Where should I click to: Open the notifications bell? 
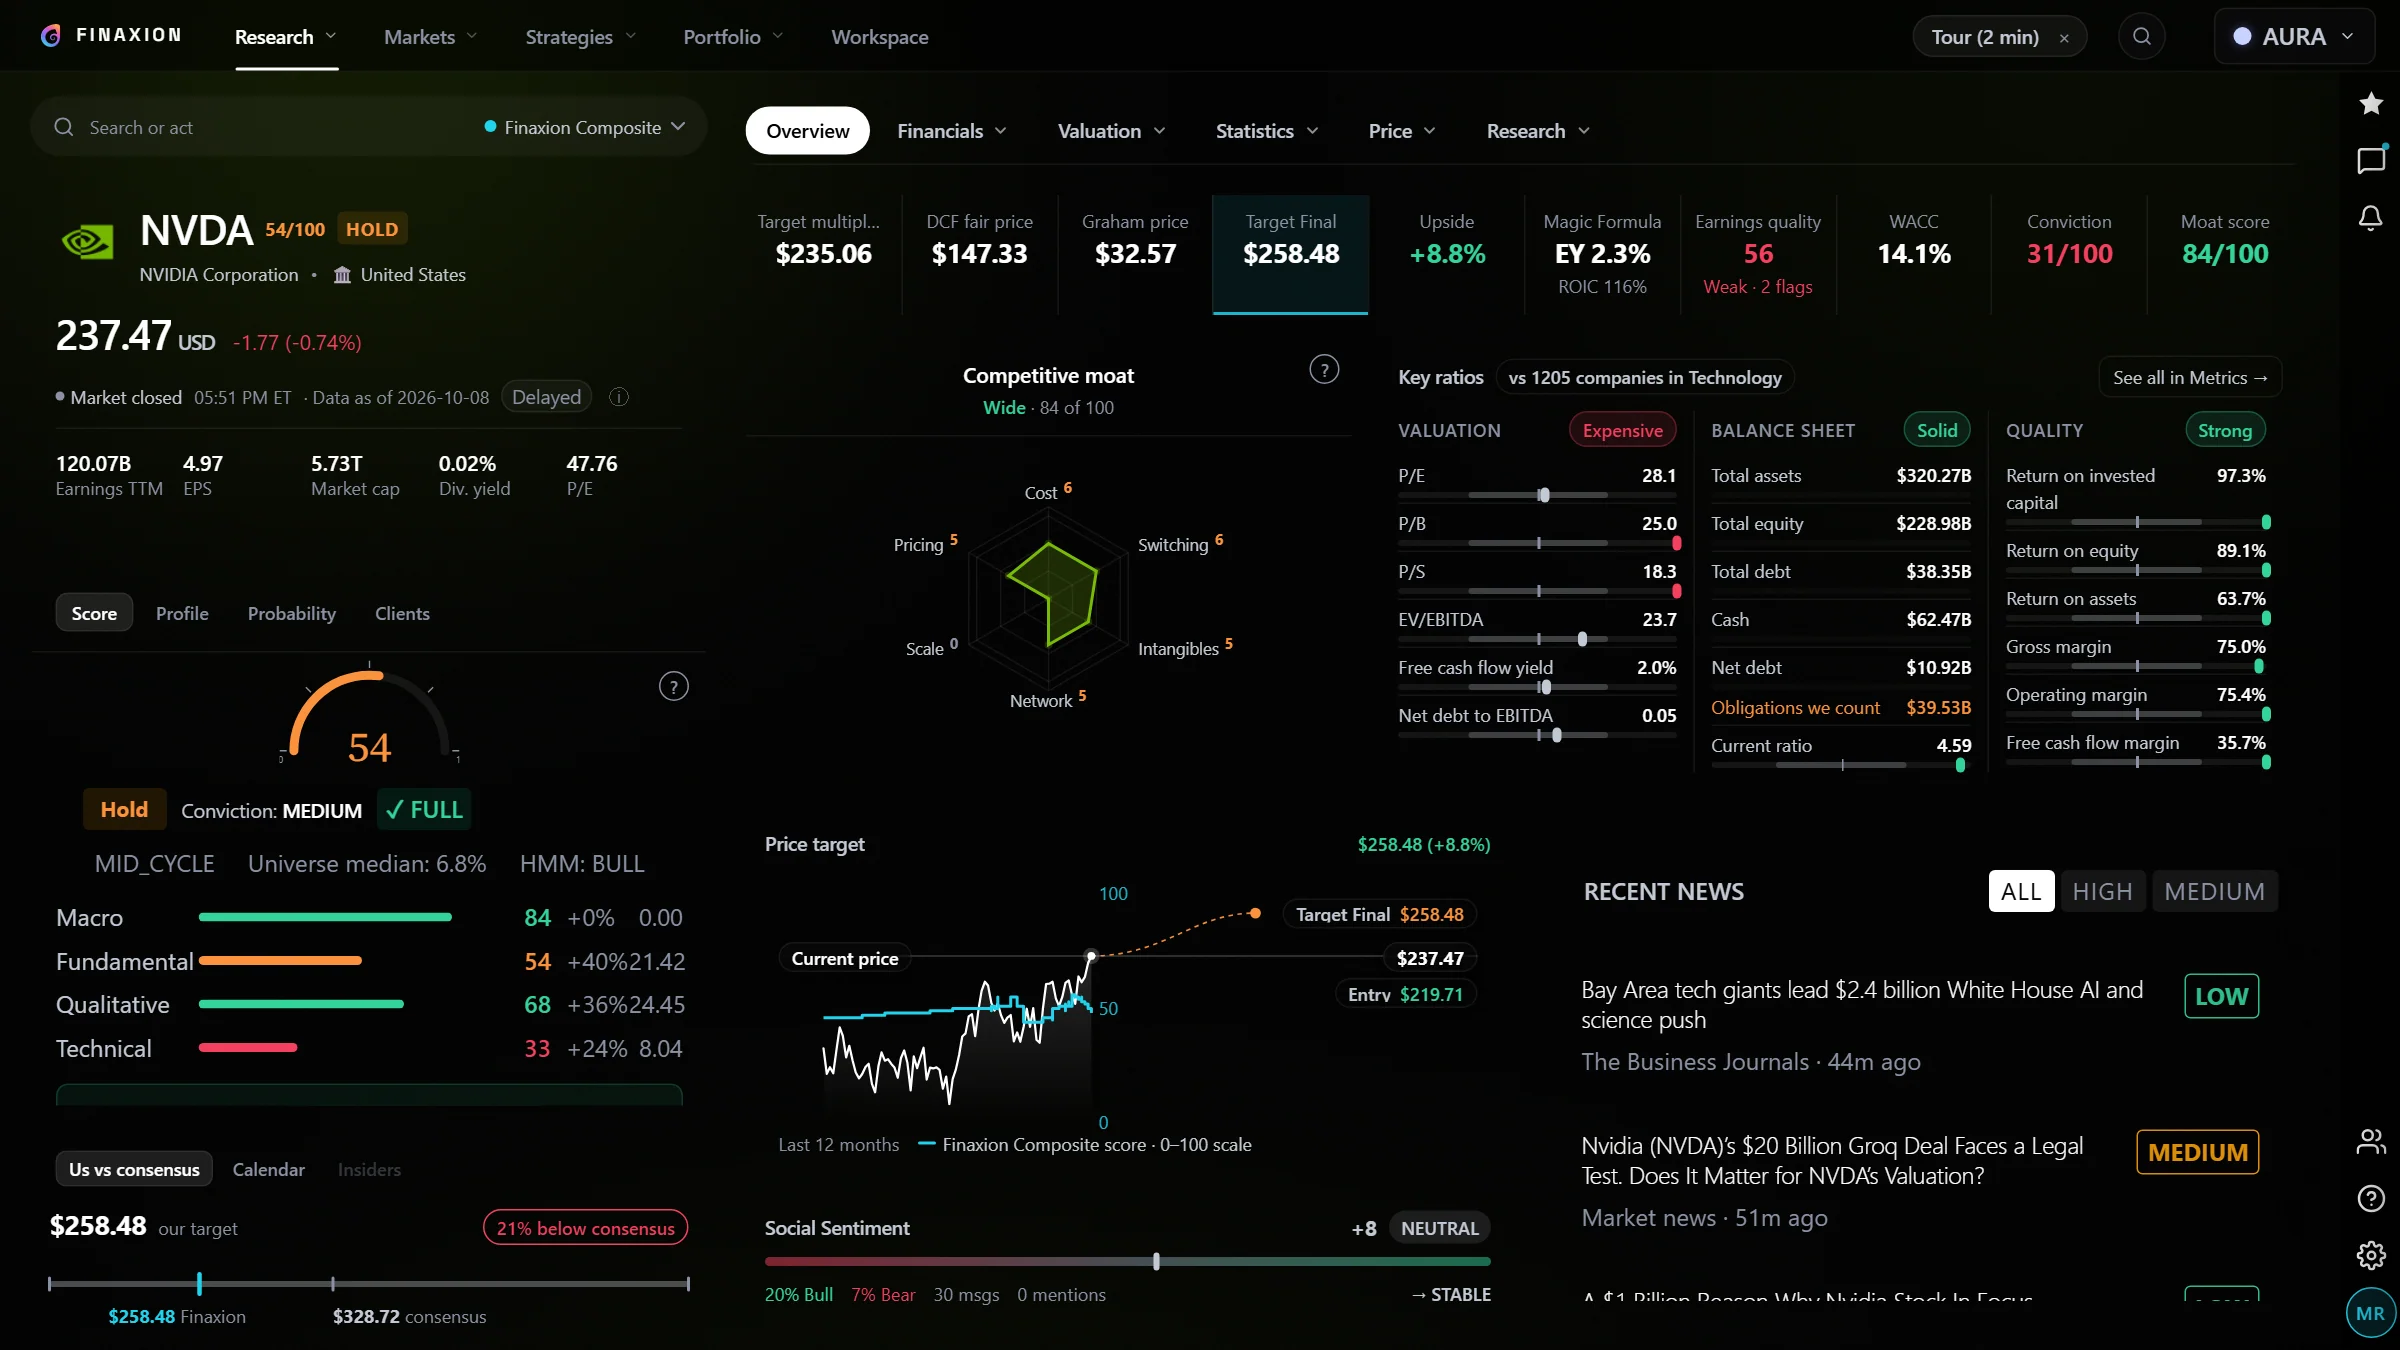2370,218
